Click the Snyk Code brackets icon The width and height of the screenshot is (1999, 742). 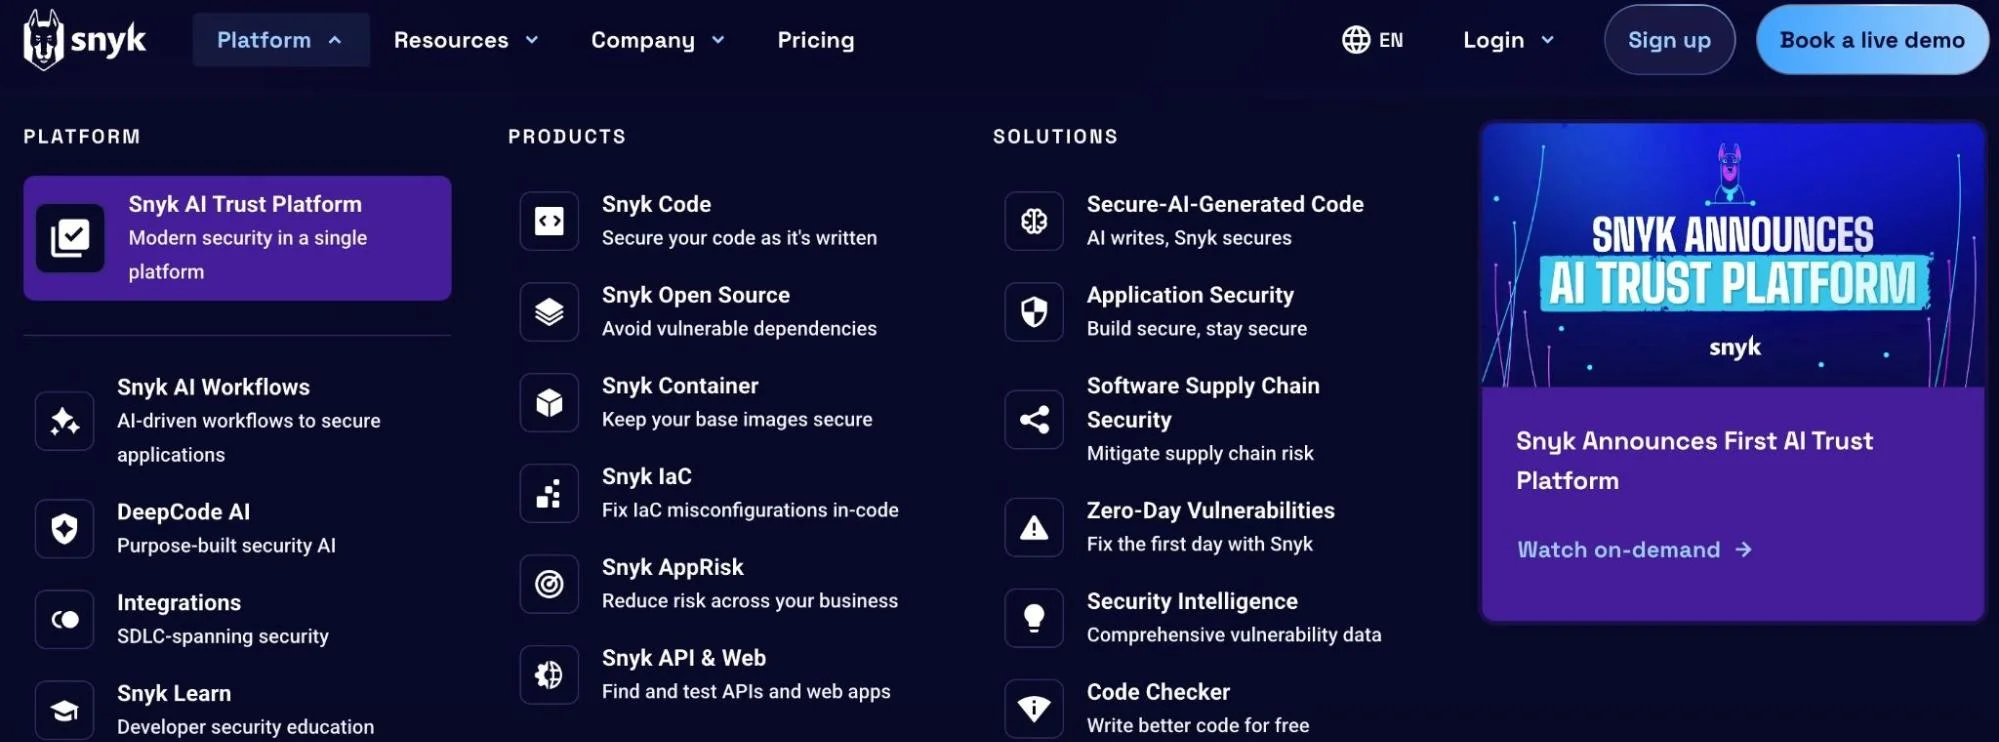pos(549,221)
